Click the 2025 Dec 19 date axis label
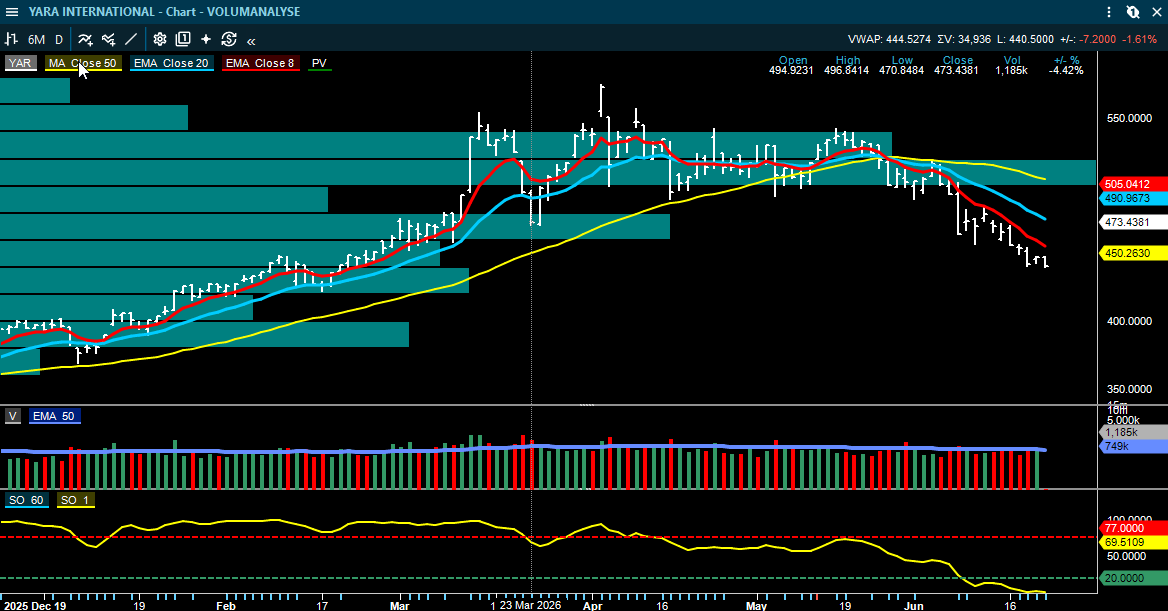 pos(34,606)
